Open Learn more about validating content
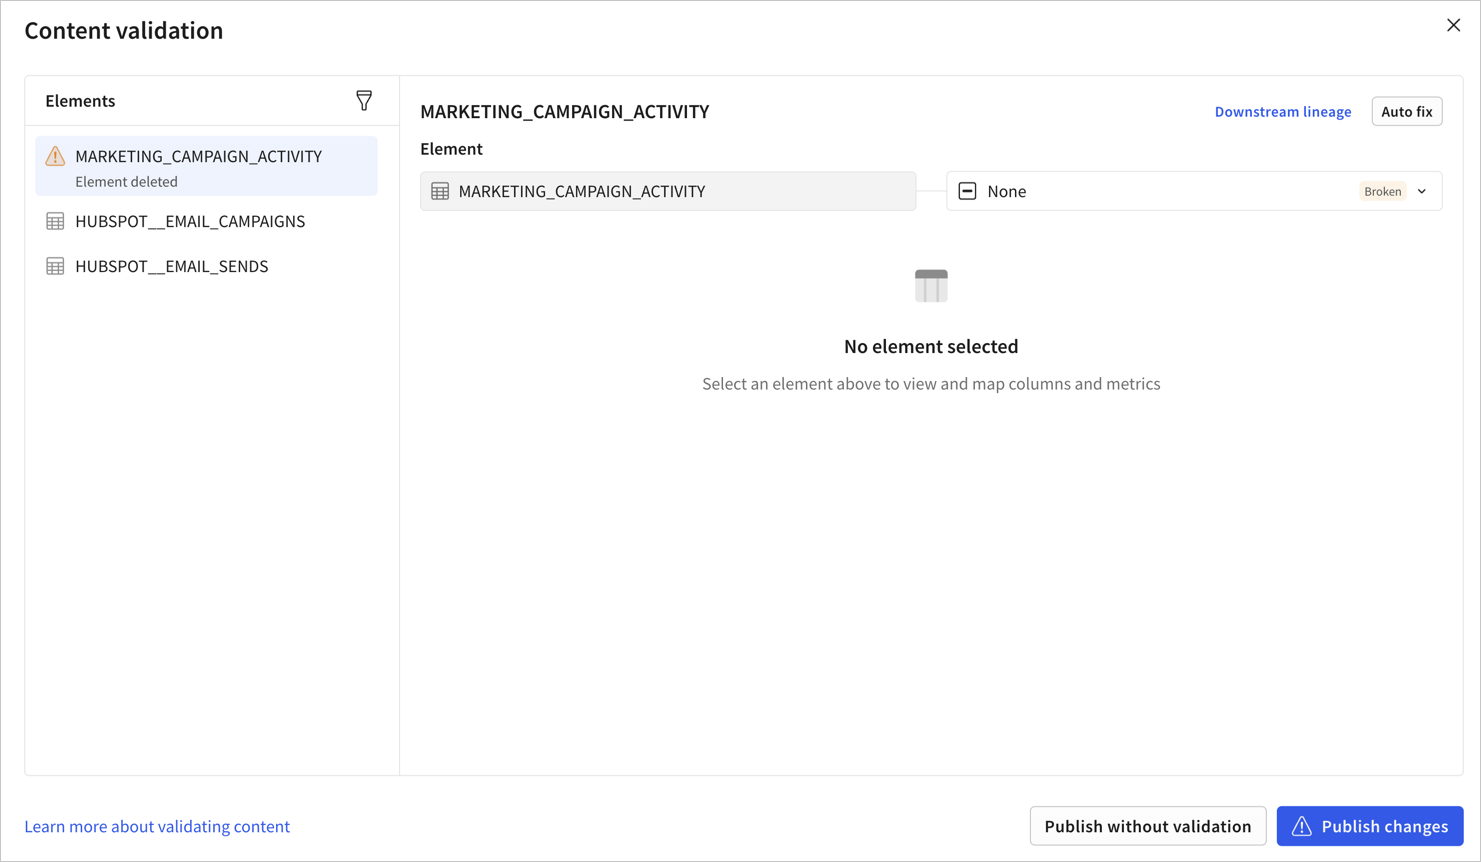 click(157, 826)
